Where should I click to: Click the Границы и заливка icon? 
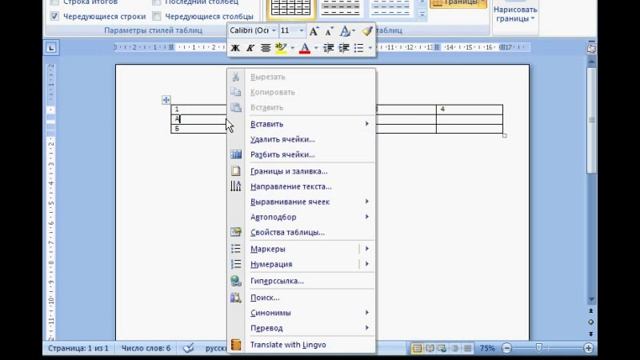coord(236,171)
